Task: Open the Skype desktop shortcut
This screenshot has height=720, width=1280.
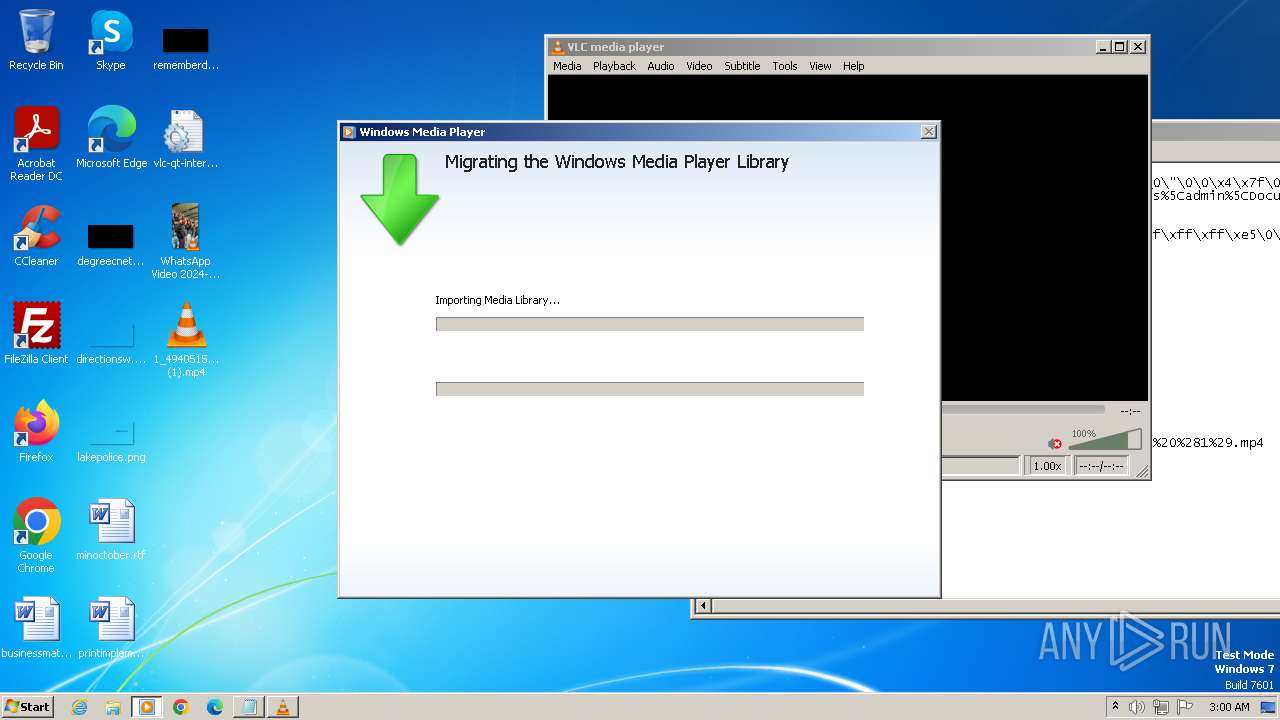Action: point(110,41)
